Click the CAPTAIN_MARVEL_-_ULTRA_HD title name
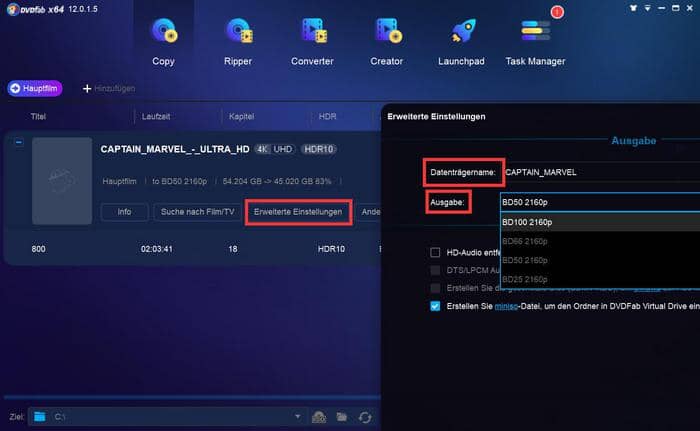This screenshot has width=700, height=431. tap(175, 149)
